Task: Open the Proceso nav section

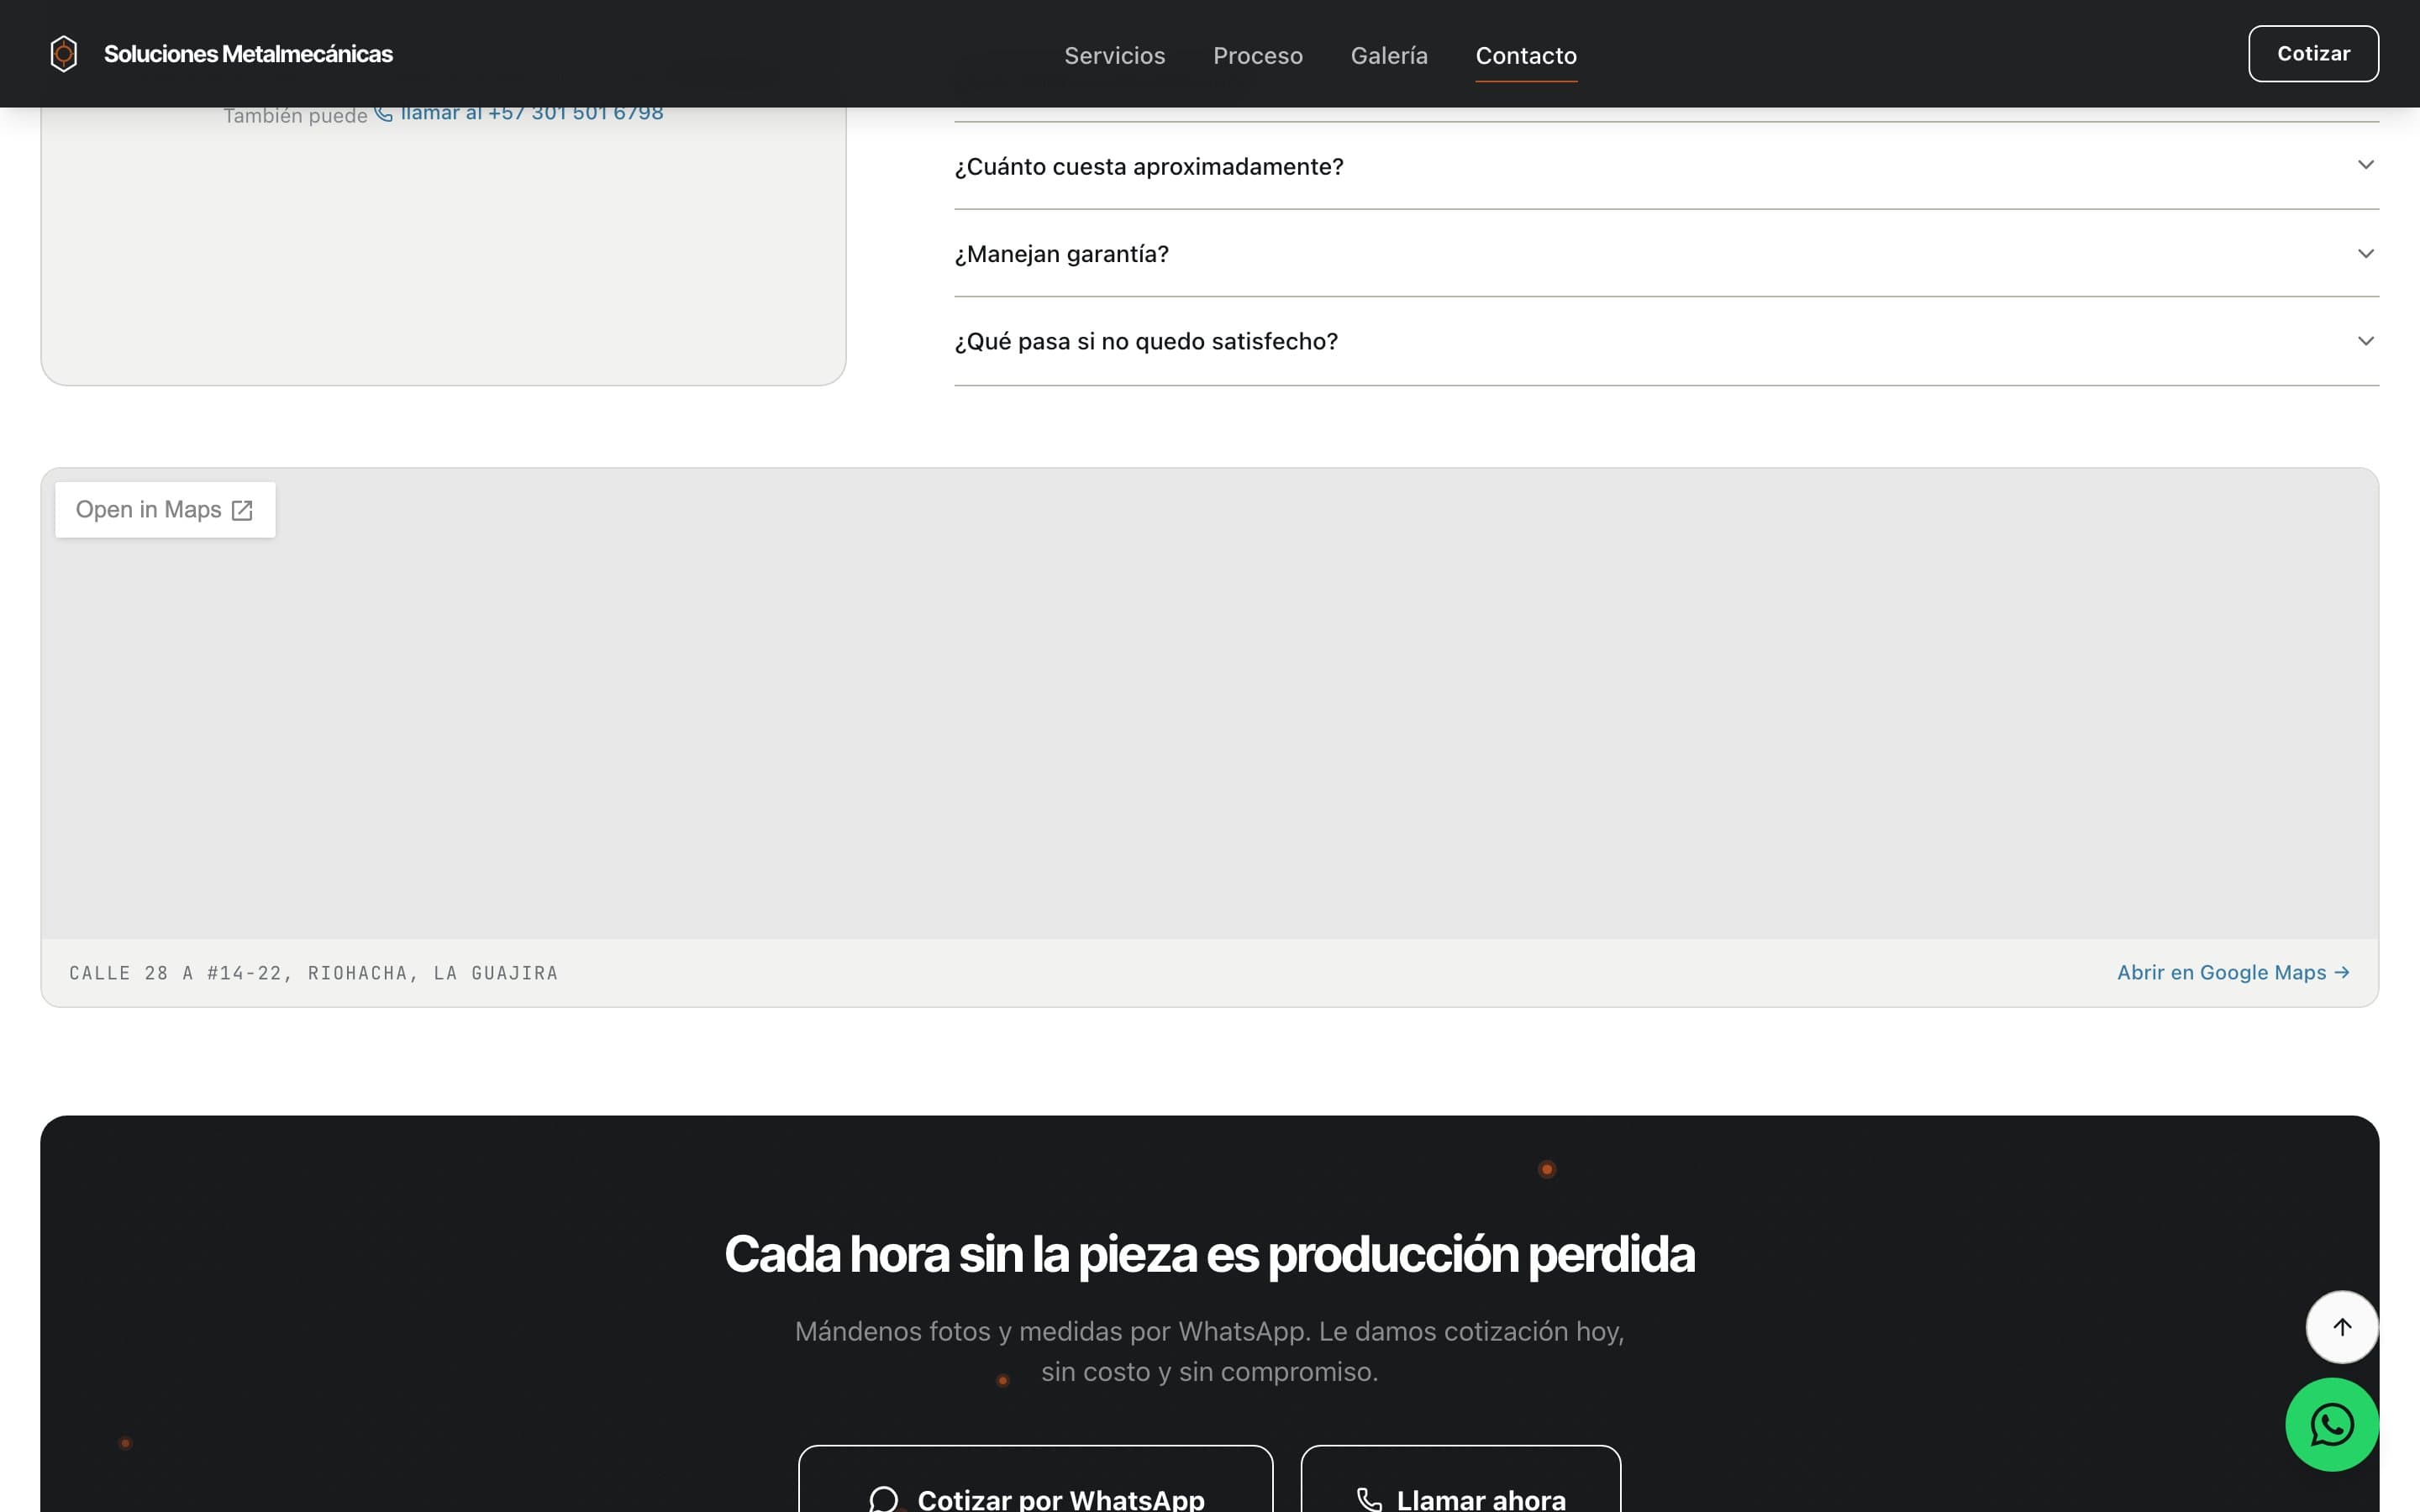Action: coord(1257,56)
